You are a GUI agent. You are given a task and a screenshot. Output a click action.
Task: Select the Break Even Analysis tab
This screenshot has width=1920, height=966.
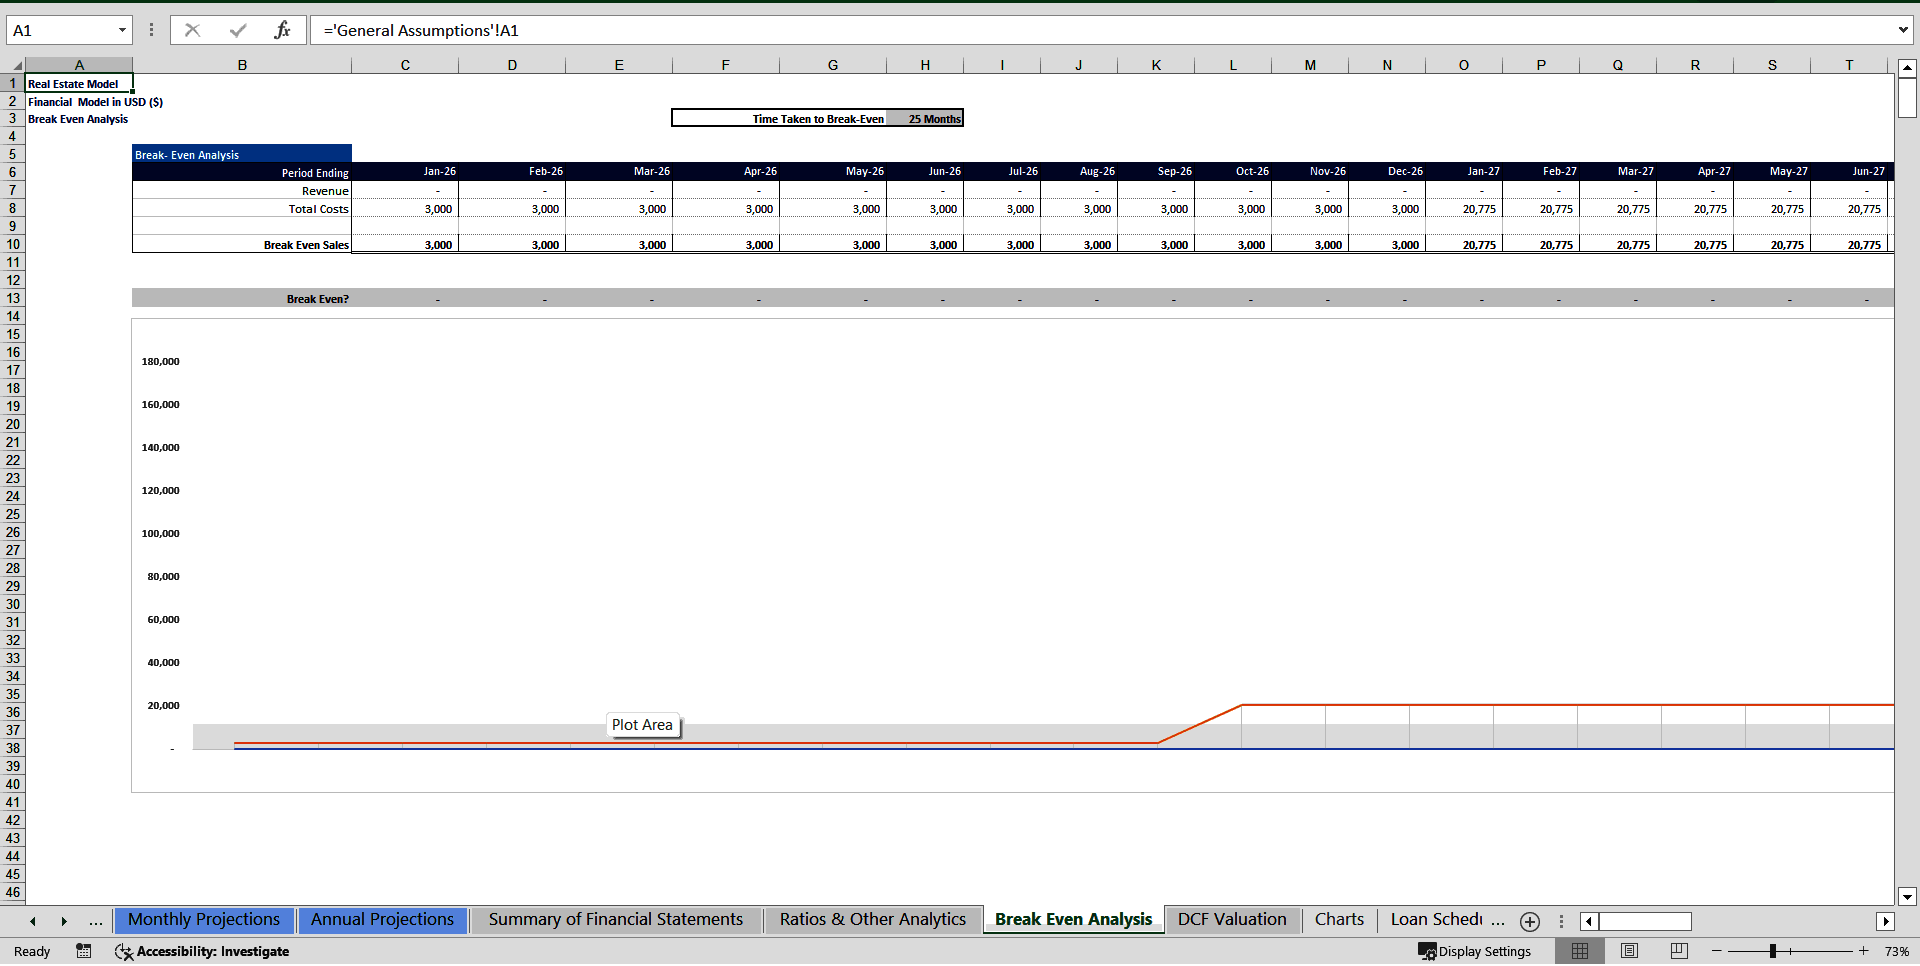[x=1074, y=920]
